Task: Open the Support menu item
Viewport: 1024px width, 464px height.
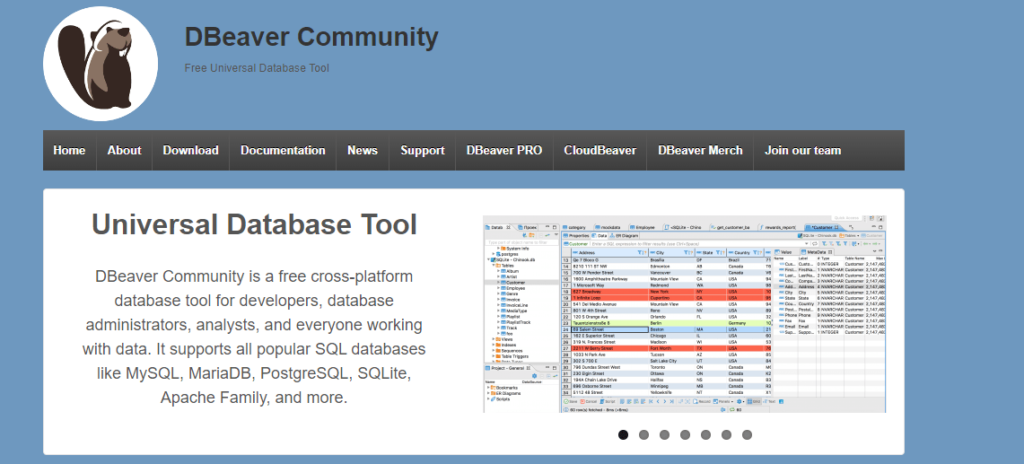Action: pos(423,150)
